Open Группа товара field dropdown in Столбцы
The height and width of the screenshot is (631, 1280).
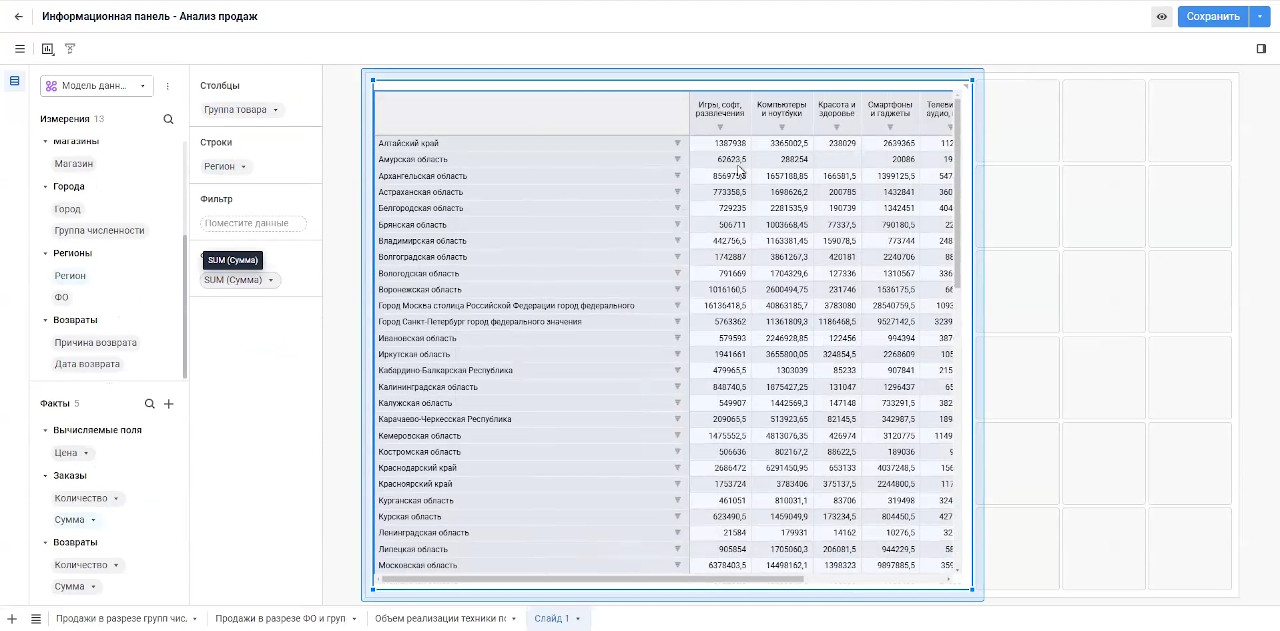pyautogui.click(x=275, y=110)
